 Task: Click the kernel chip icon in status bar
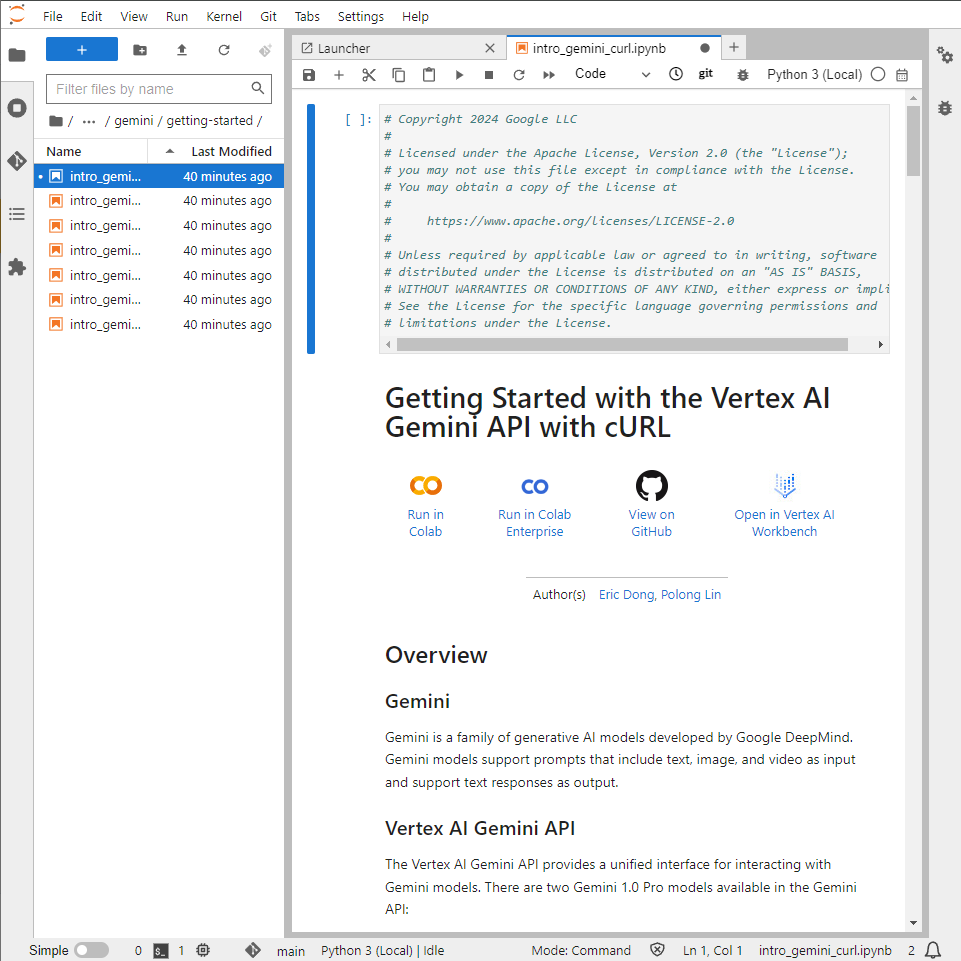(x=203, y=950)
